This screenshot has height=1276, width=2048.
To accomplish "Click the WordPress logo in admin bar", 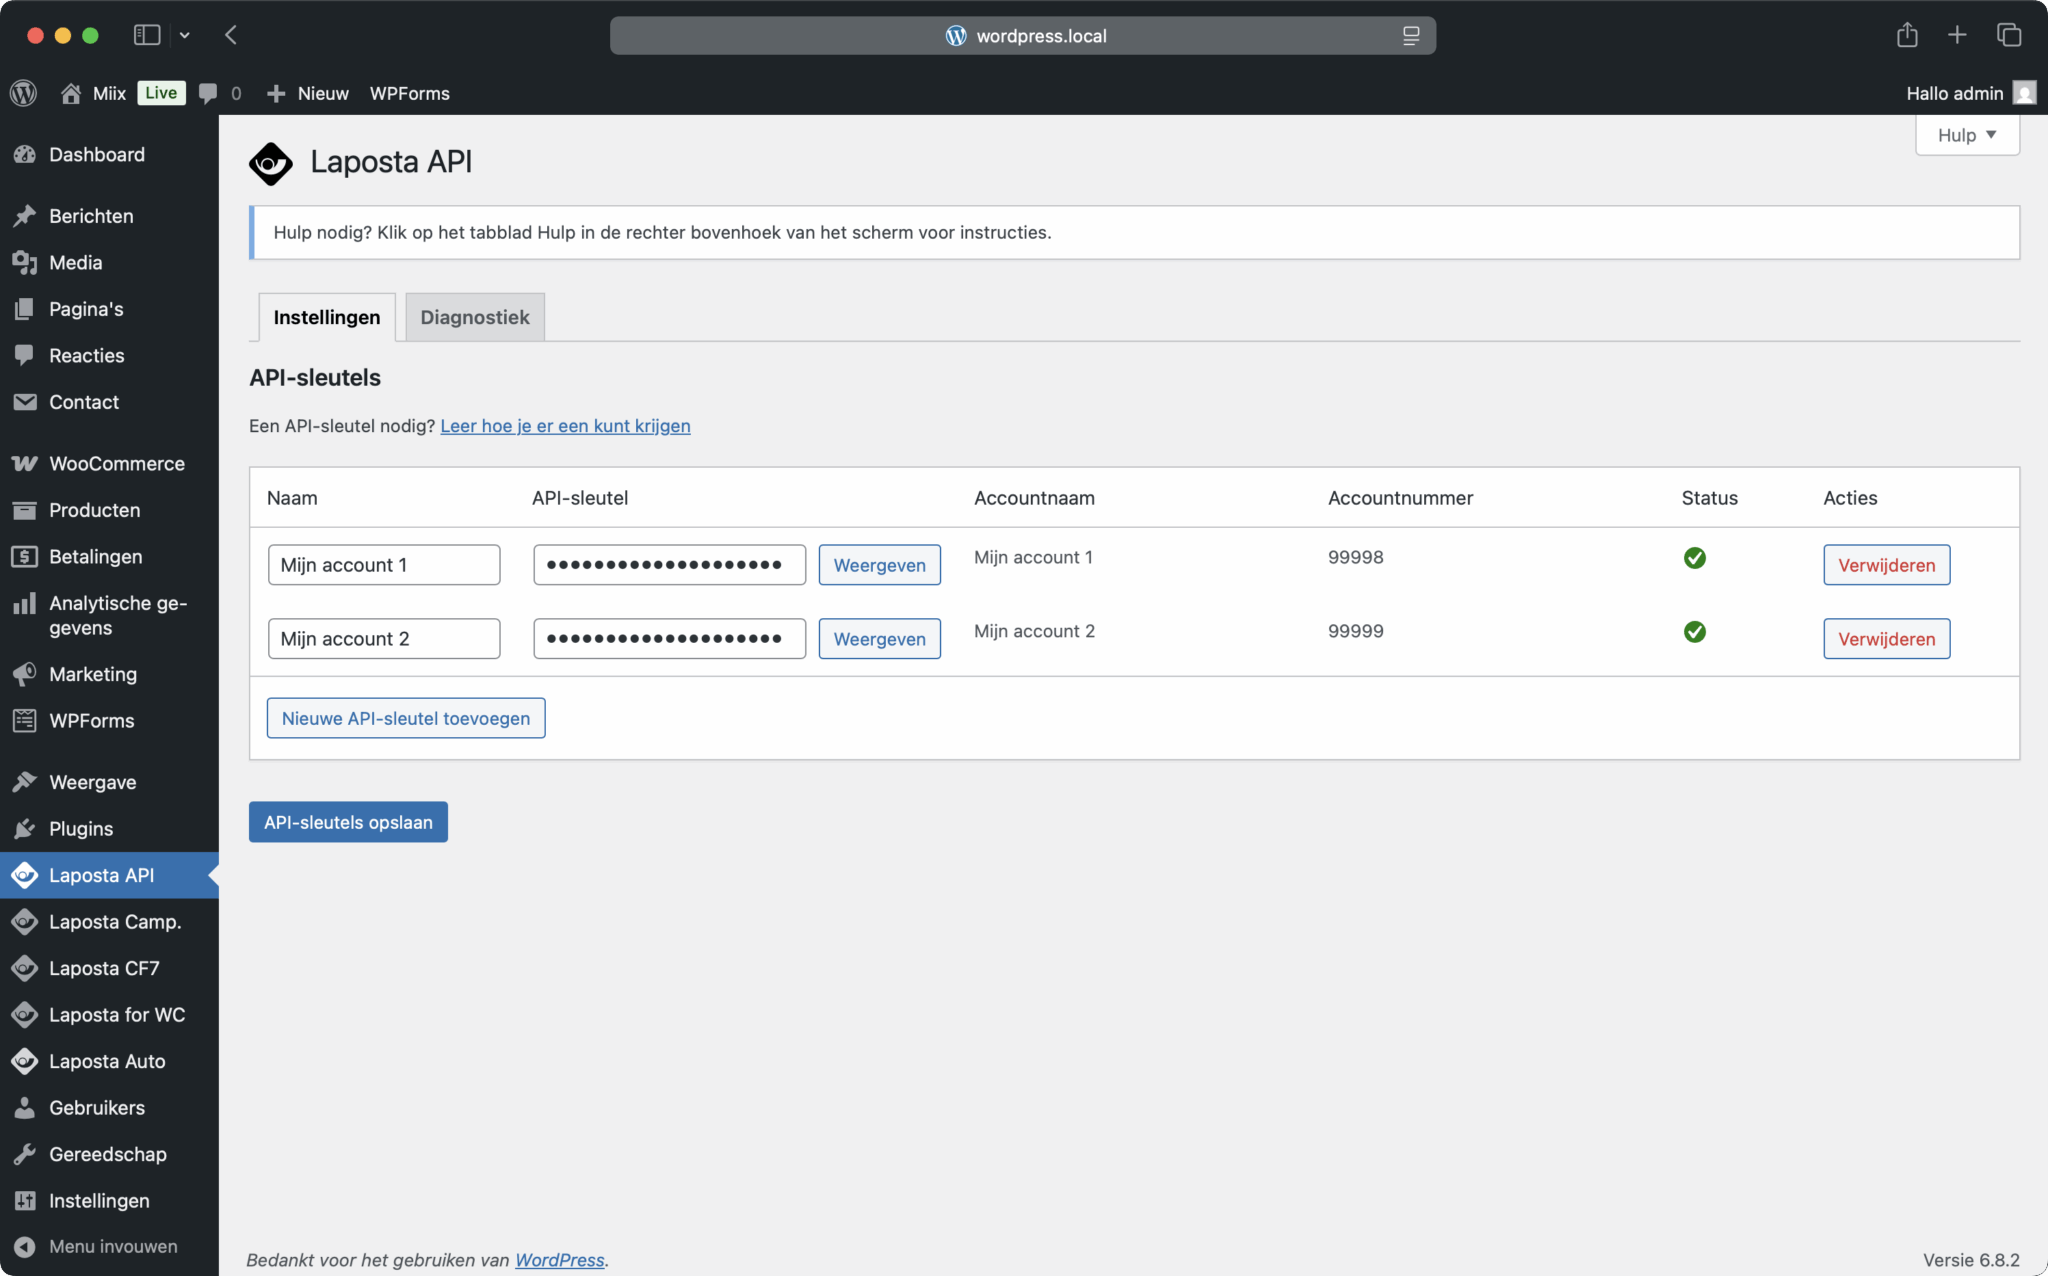I will coord(24,93).
